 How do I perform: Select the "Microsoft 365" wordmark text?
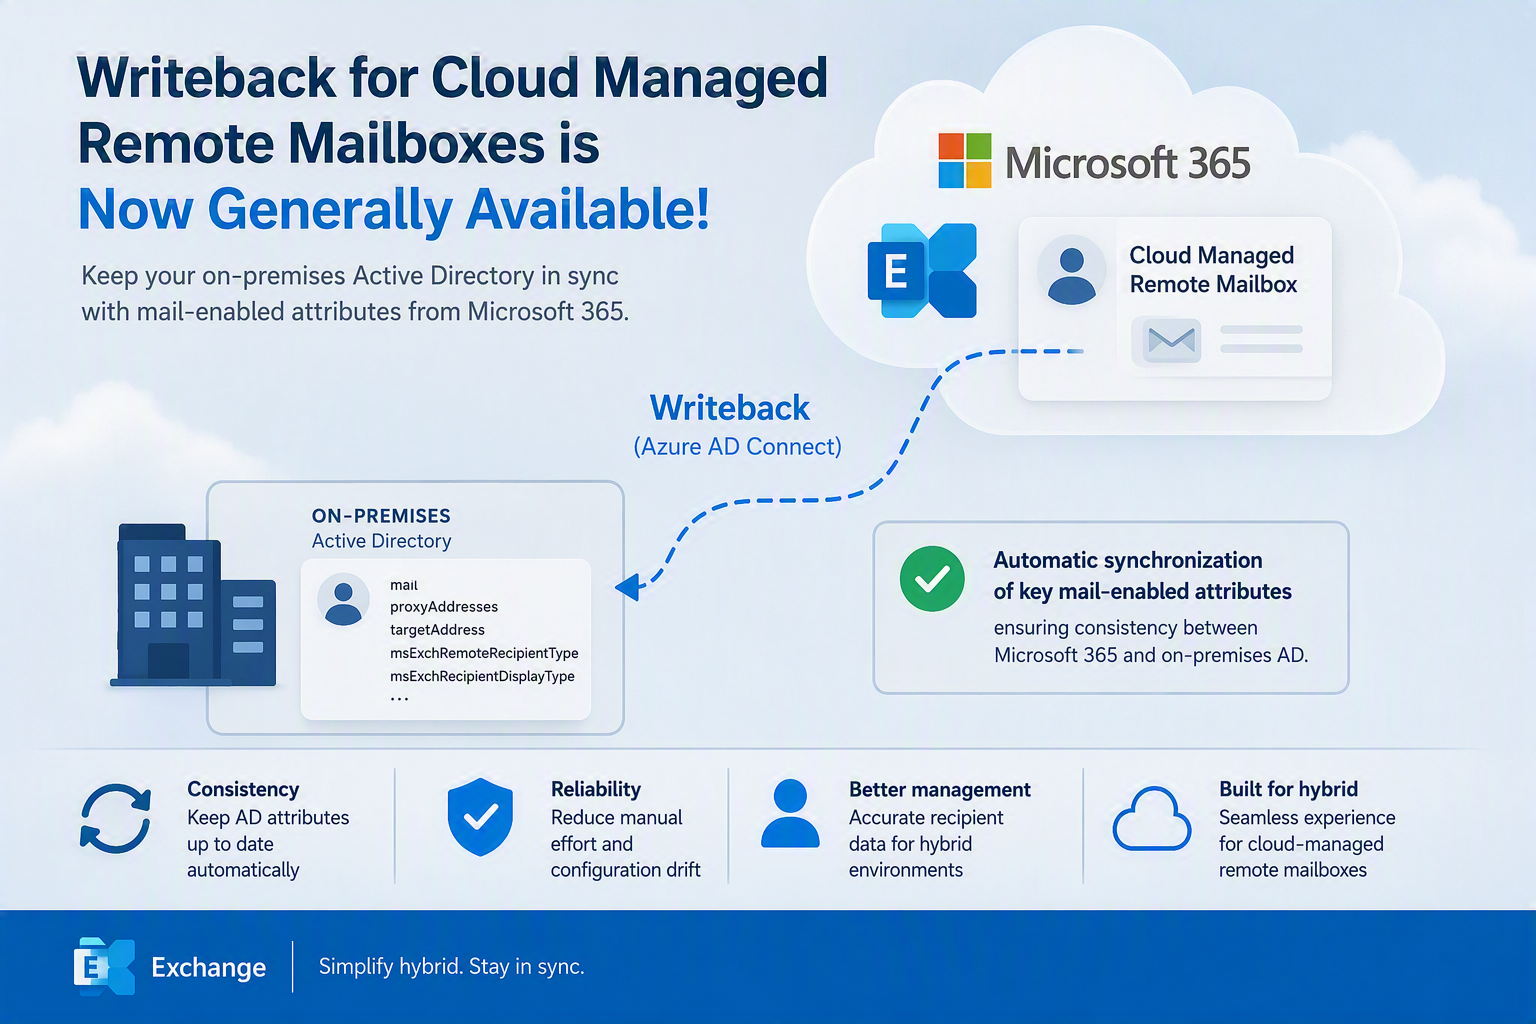pyautogui.click(x=1127, y=163)
